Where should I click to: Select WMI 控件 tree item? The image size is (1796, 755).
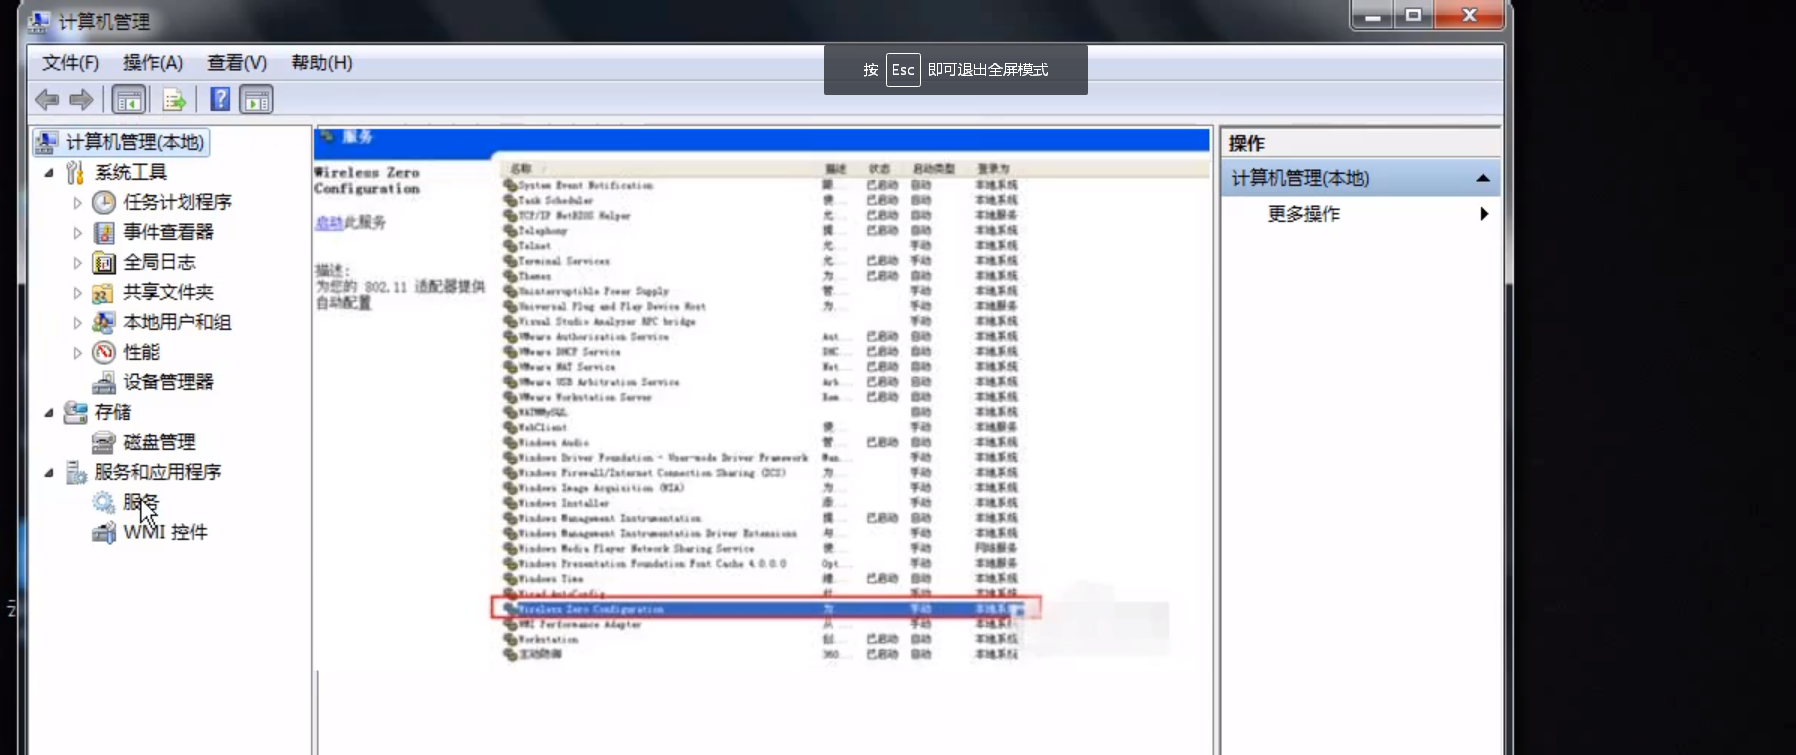point(165,532)
